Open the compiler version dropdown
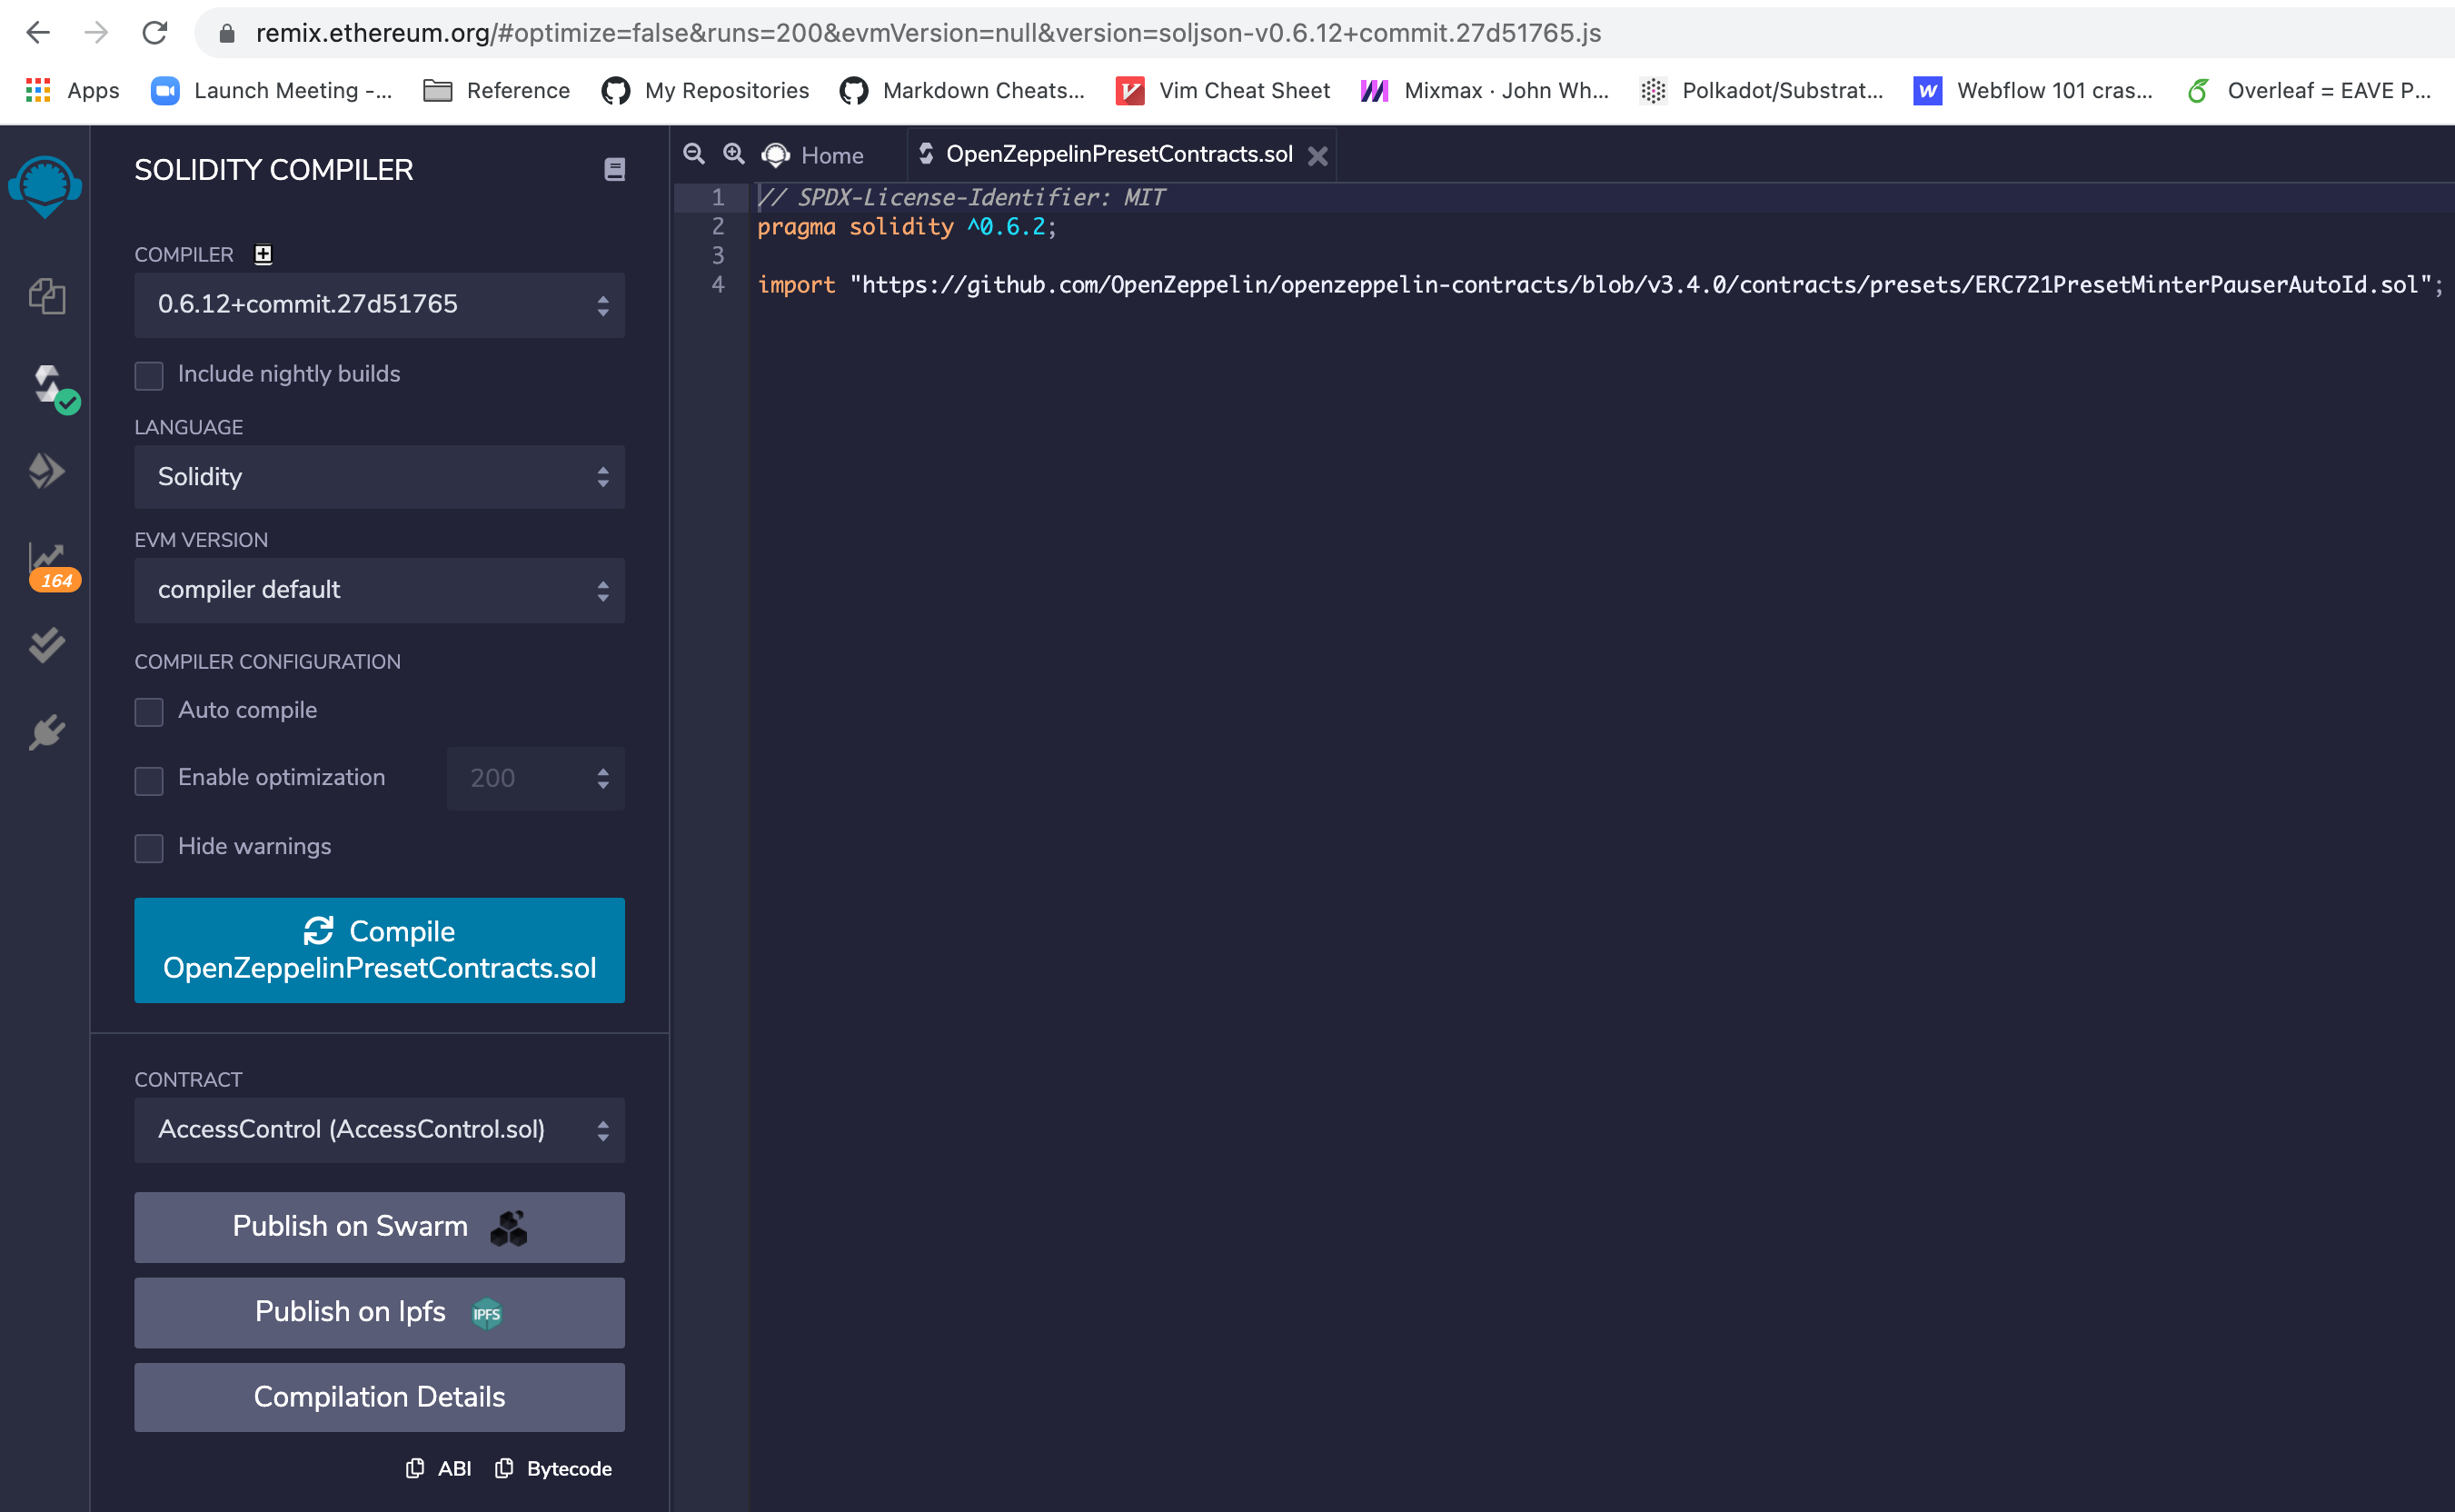 (x=380, y=304)
